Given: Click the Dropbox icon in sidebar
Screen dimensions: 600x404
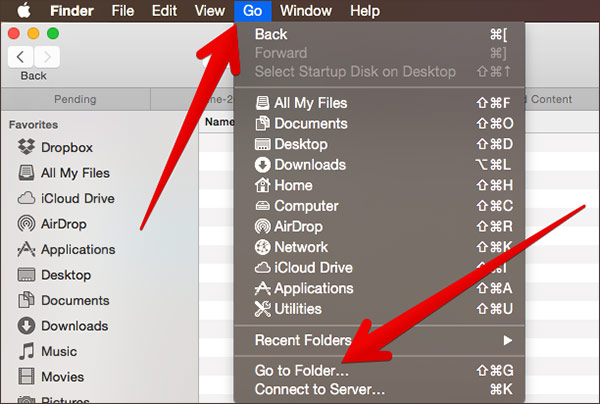Looking at the screenshot, I should 26,147.
